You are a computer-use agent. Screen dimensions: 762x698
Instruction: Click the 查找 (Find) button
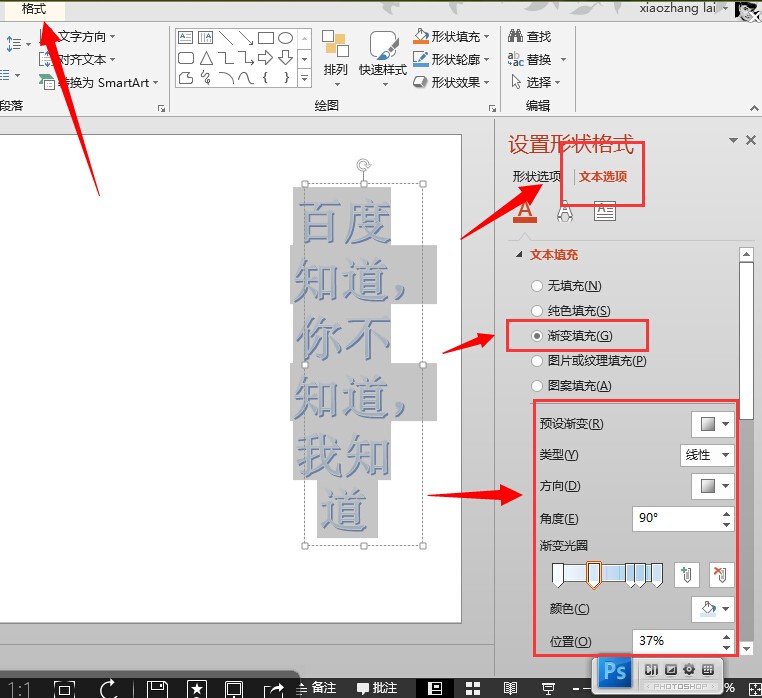pos(530,36)
